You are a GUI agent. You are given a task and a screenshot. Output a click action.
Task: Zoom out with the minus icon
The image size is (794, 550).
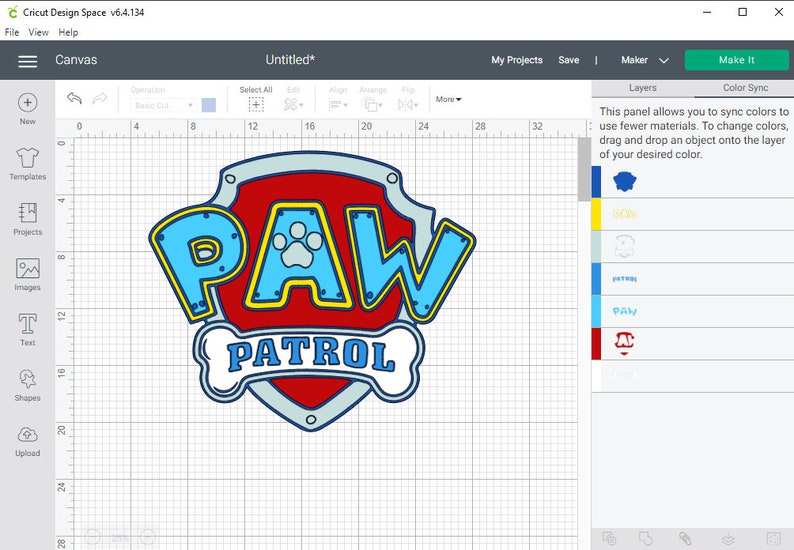point(93,537)
